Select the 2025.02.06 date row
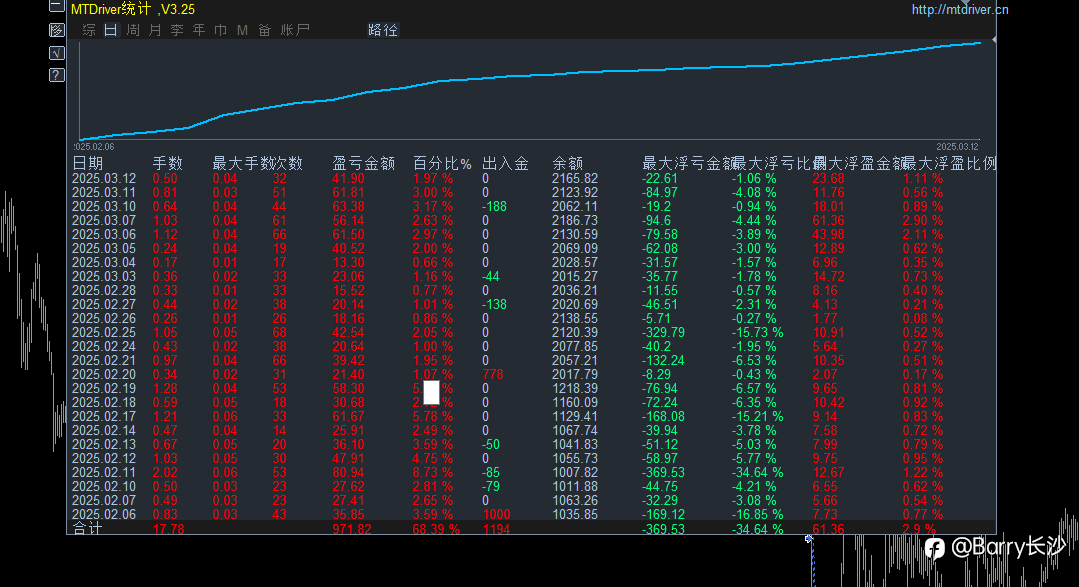1079x587 pixels. pyautogui.click(x=104, y=515)
